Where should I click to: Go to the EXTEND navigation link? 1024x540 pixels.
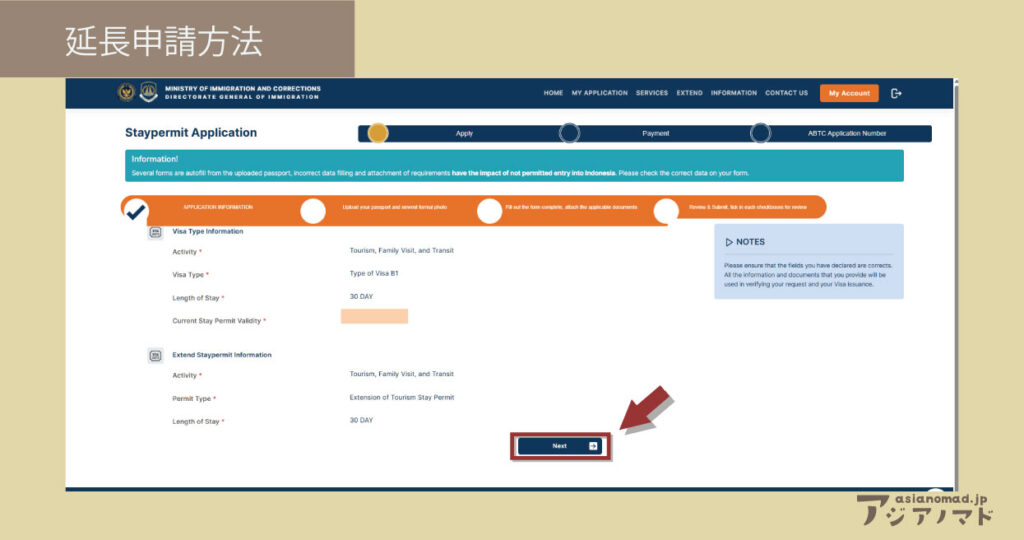(689, 93)
